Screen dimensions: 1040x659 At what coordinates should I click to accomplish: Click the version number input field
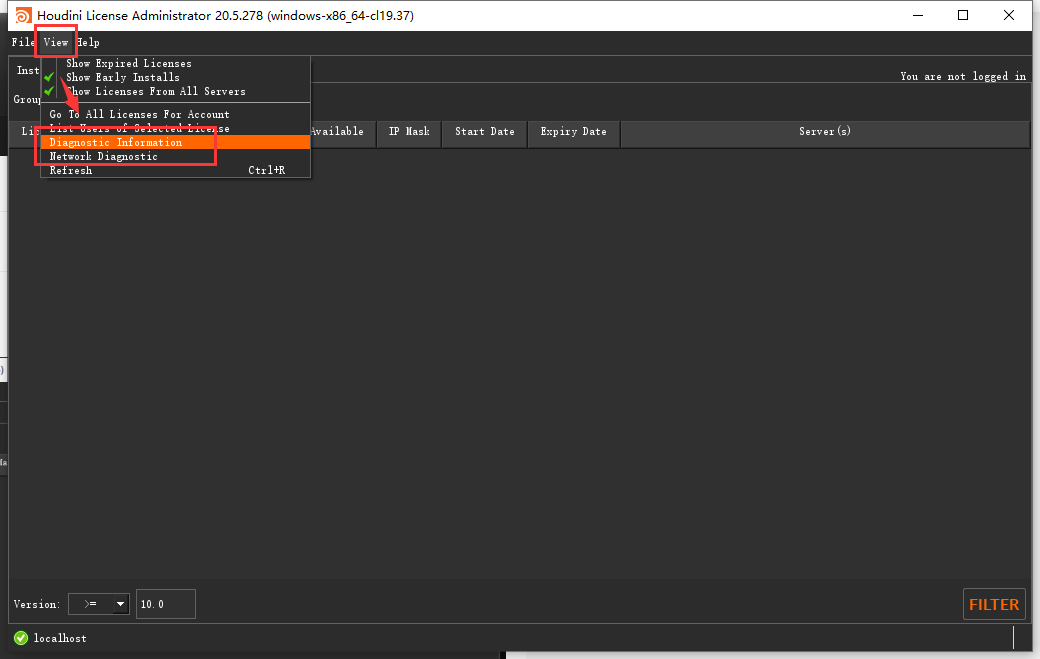166,604
